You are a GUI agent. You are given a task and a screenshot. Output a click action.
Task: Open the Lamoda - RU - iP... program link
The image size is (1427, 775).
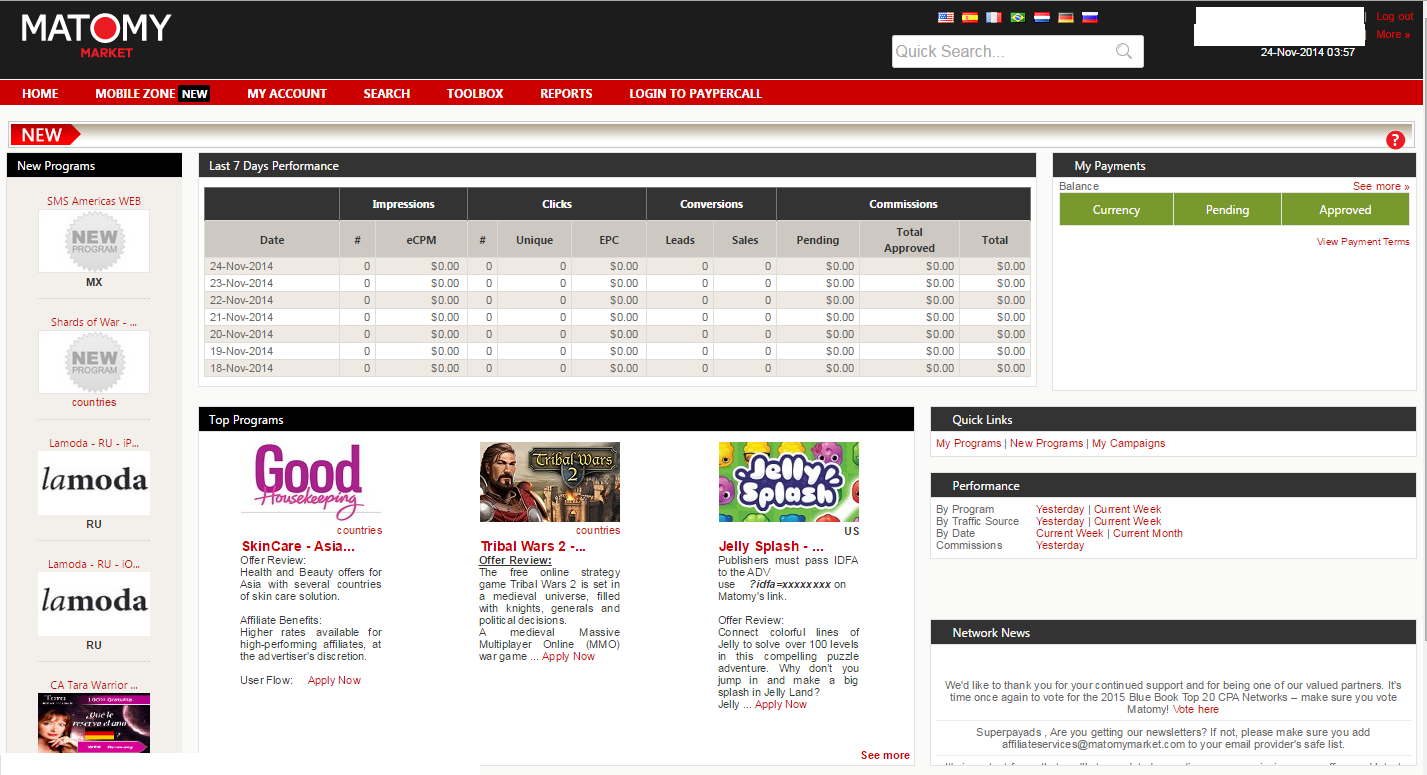click(94, 443)
